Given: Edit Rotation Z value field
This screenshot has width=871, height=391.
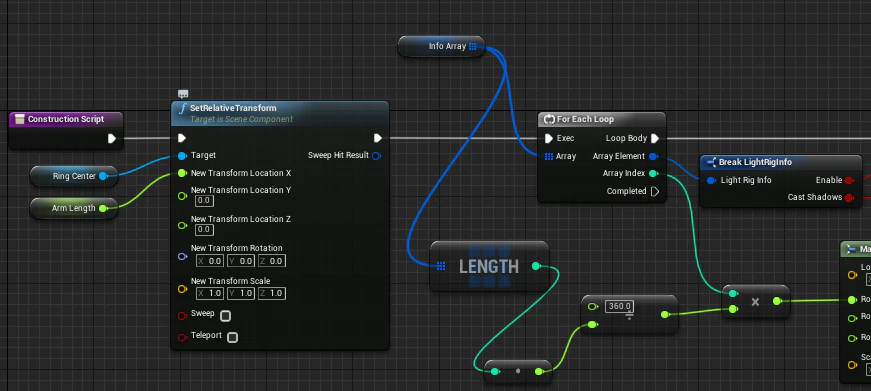Looking at the screenshot, I should pos(272,261).
